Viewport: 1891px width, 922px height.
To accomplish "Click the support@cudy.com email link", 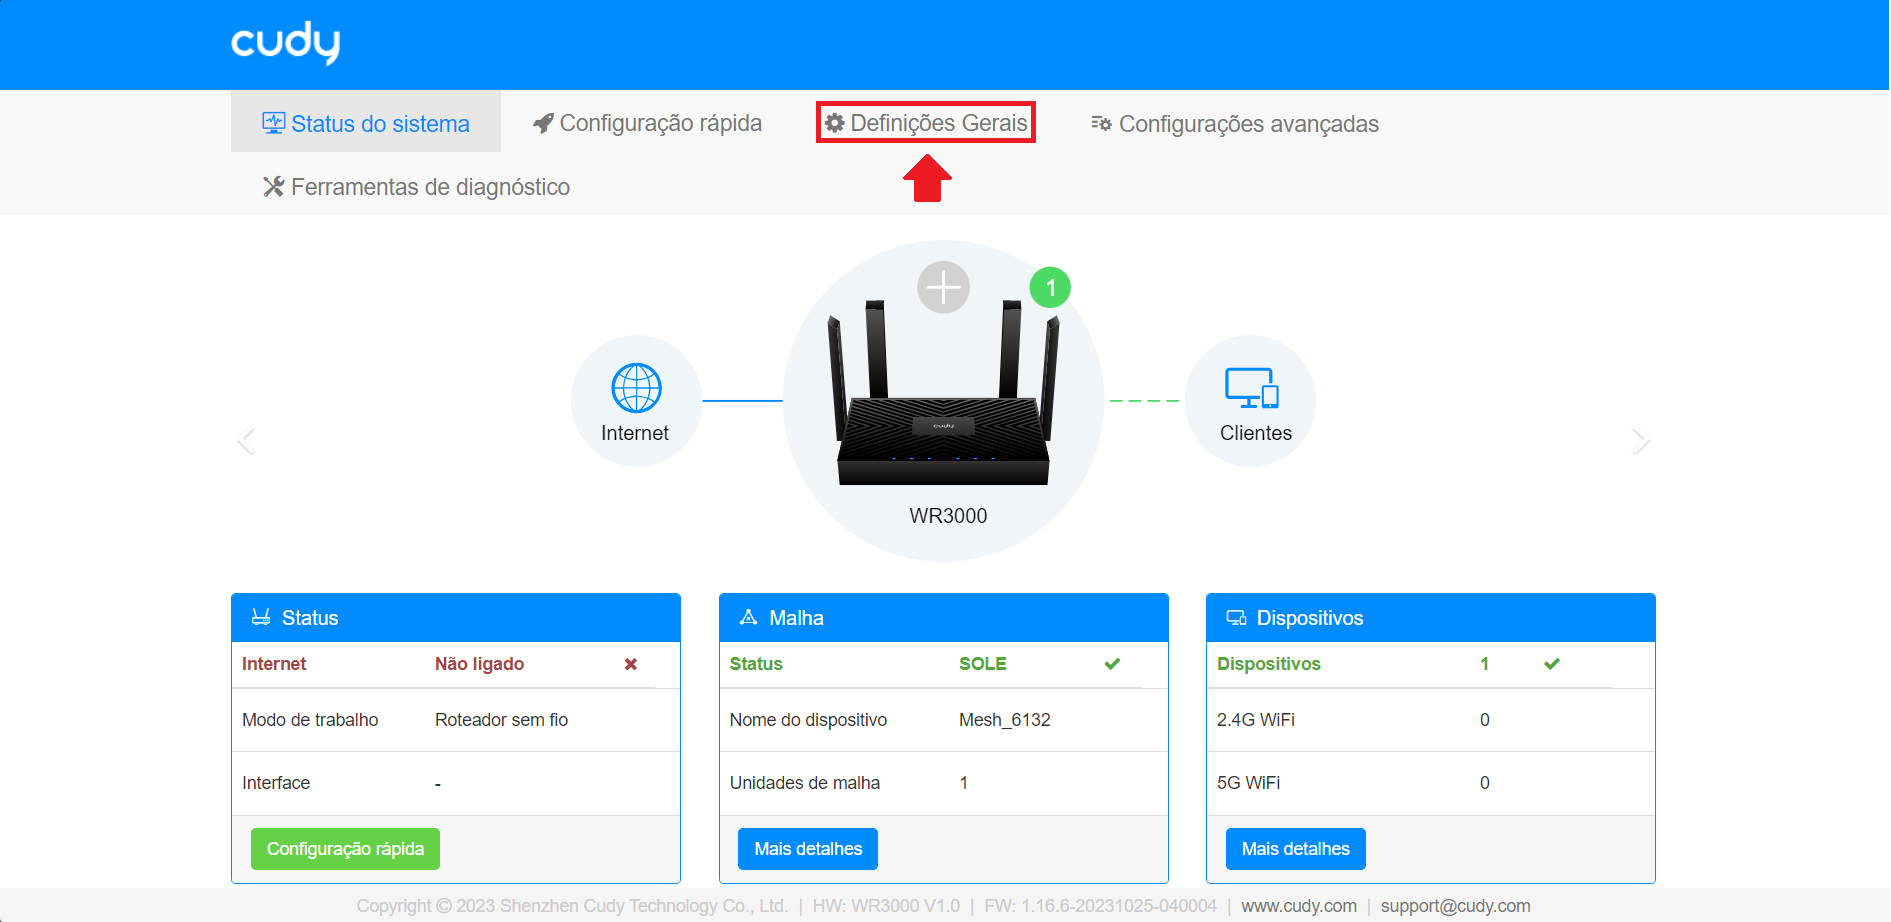I will pyautogui.click(x=1455, y=906).
